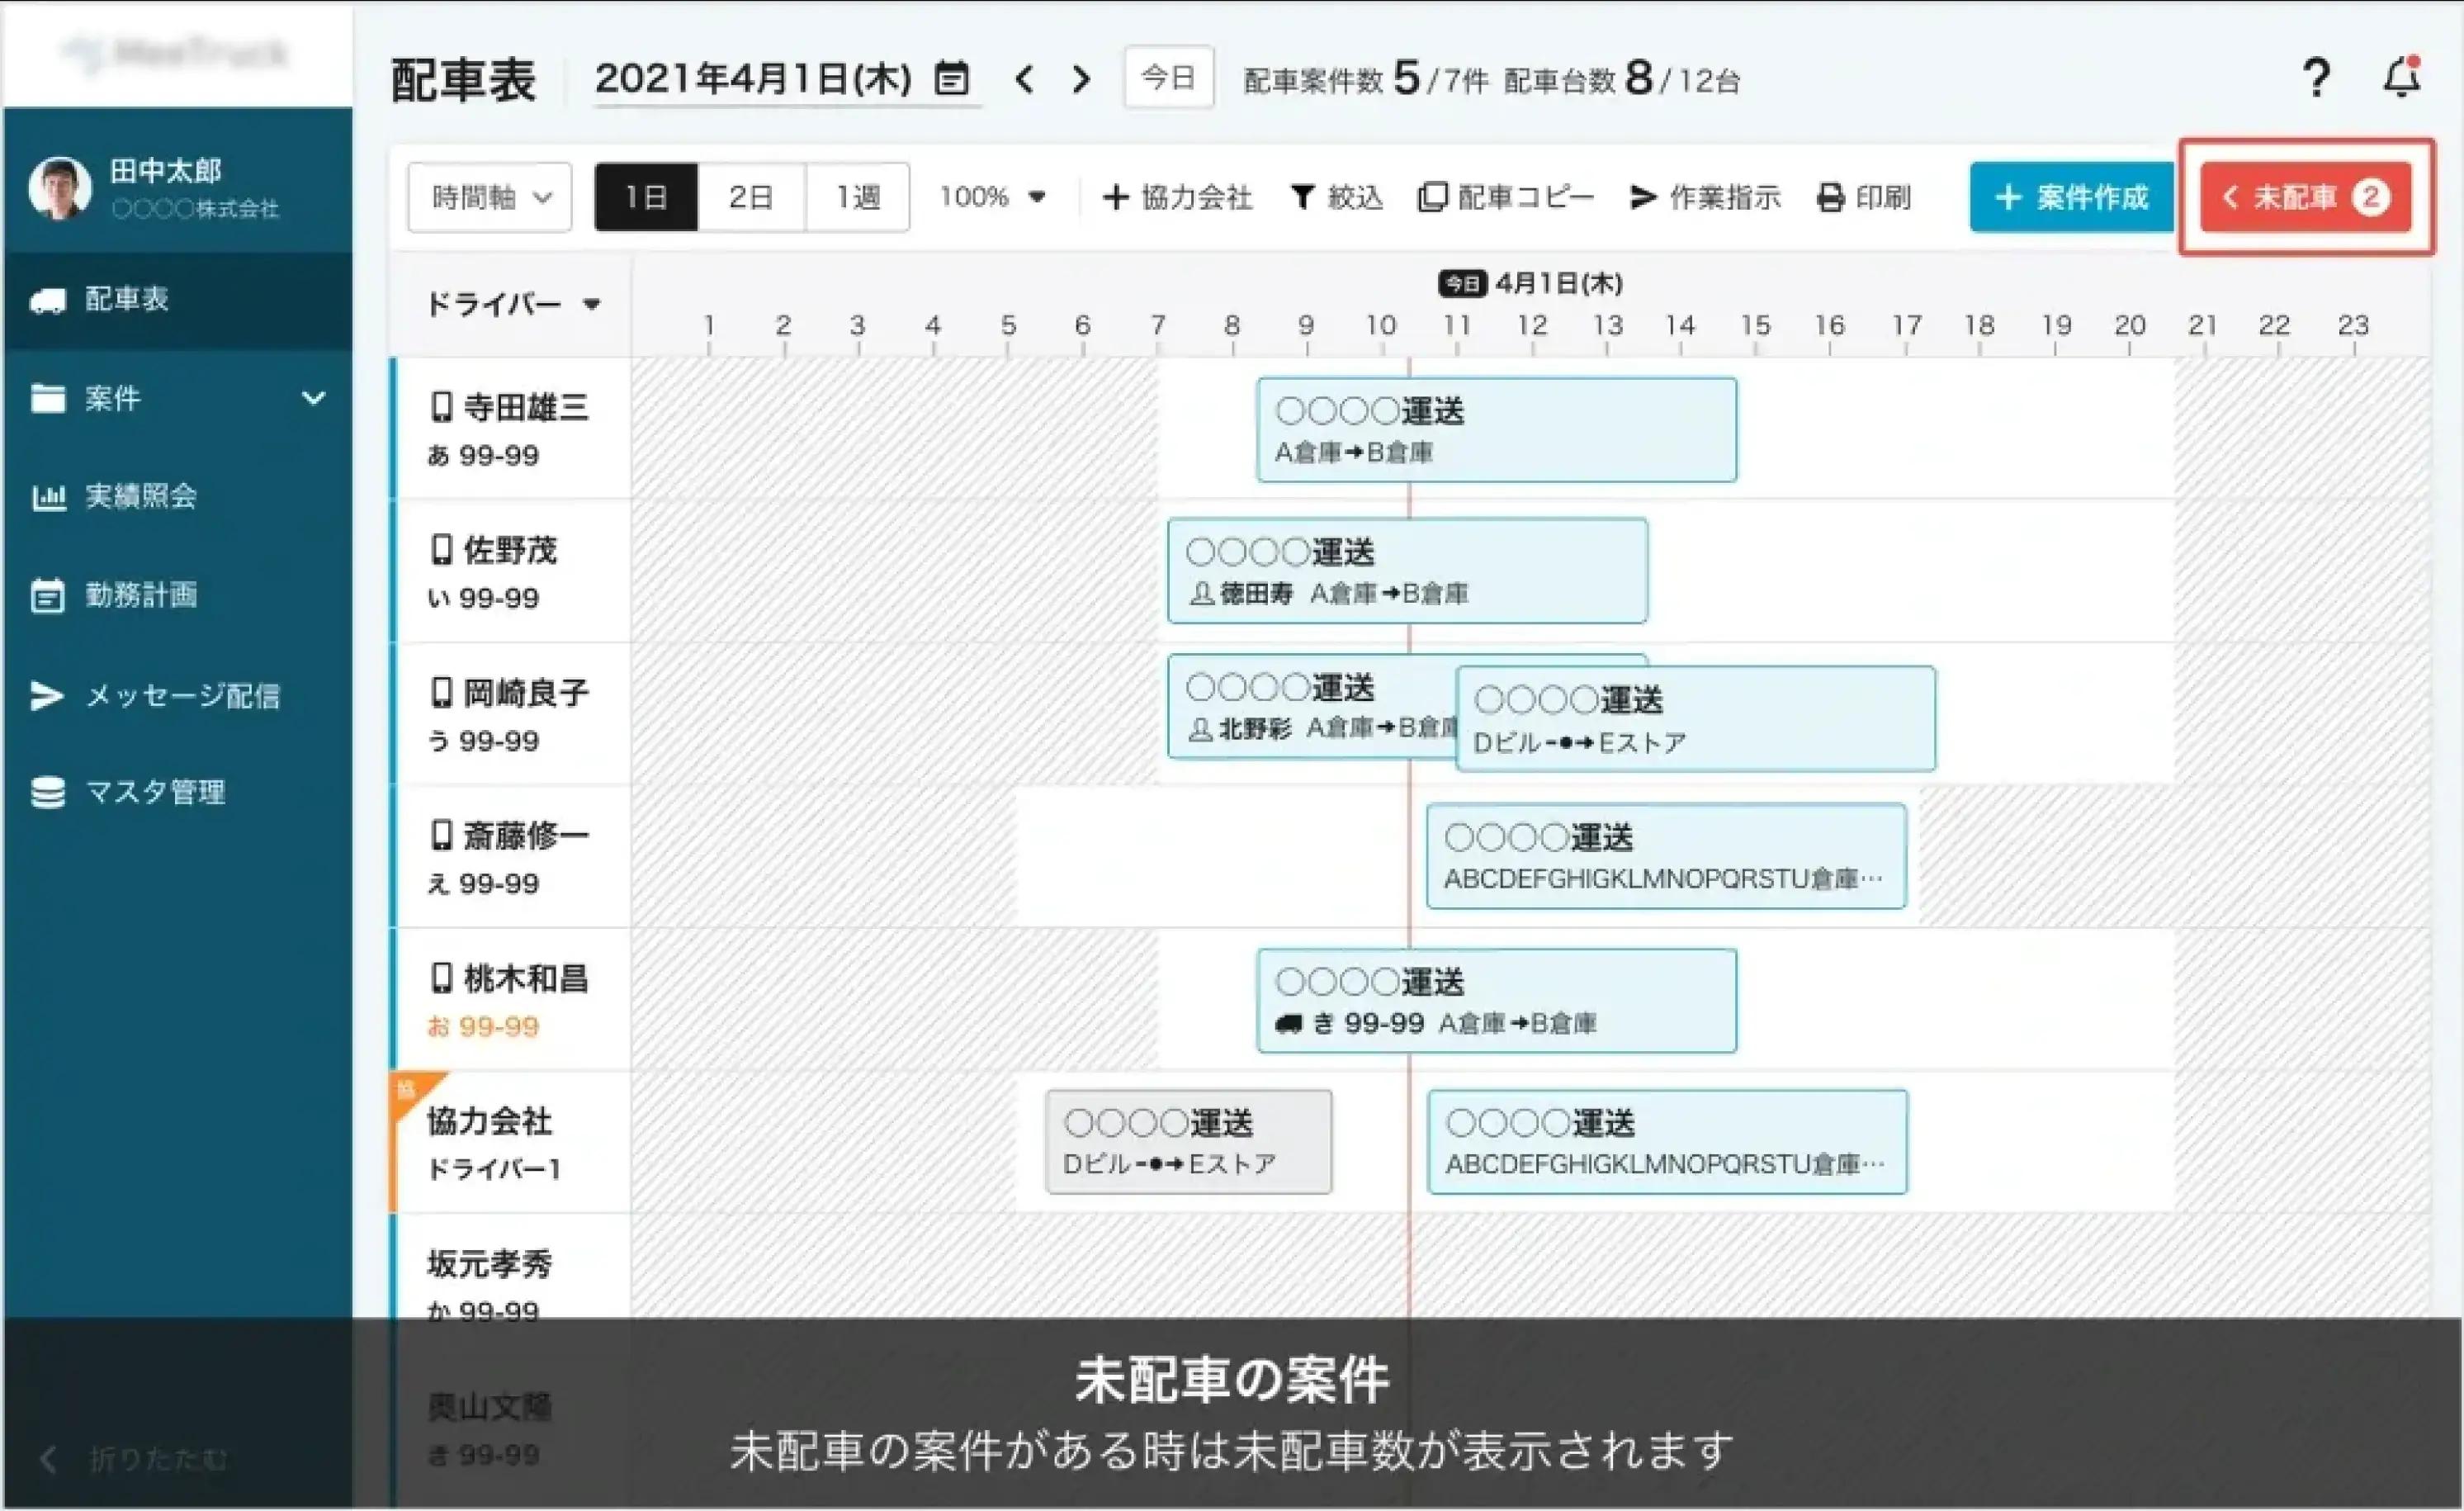Go to next day arrow

(1080, 79)
